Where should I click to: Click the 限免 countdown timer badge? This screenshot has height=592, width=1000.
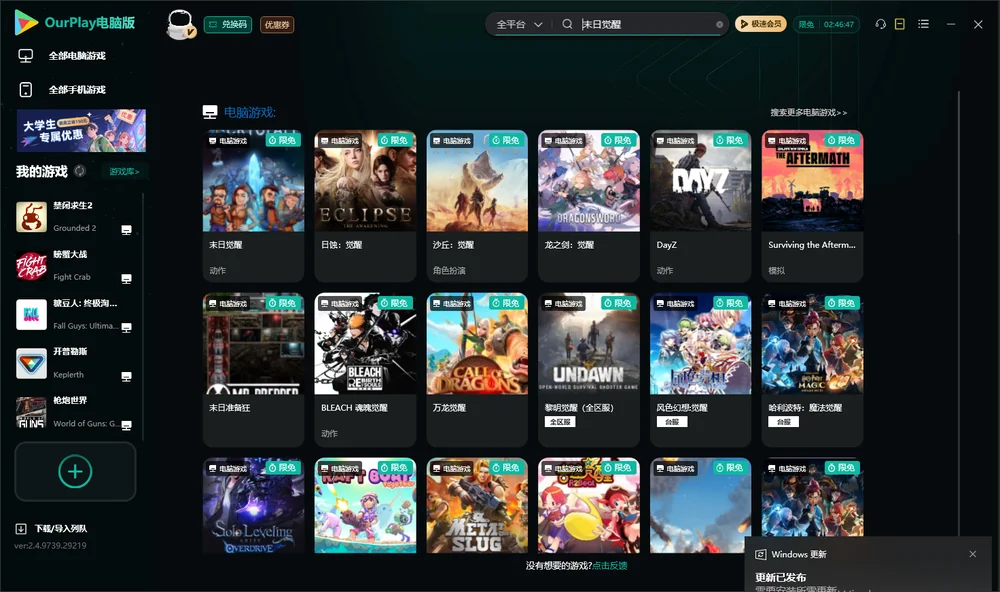click(827, 24)
